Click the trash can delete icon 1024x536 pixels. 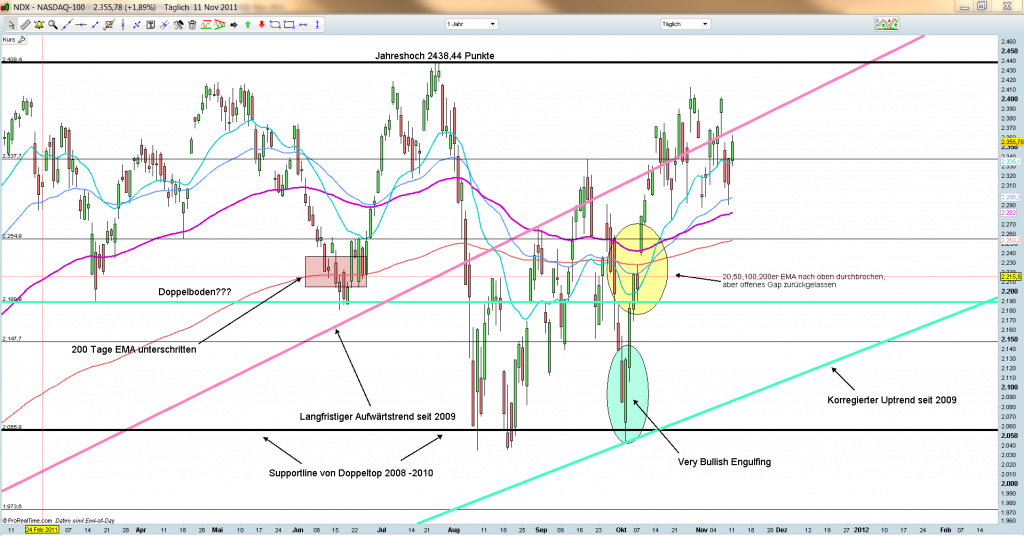tap(192, 25)
